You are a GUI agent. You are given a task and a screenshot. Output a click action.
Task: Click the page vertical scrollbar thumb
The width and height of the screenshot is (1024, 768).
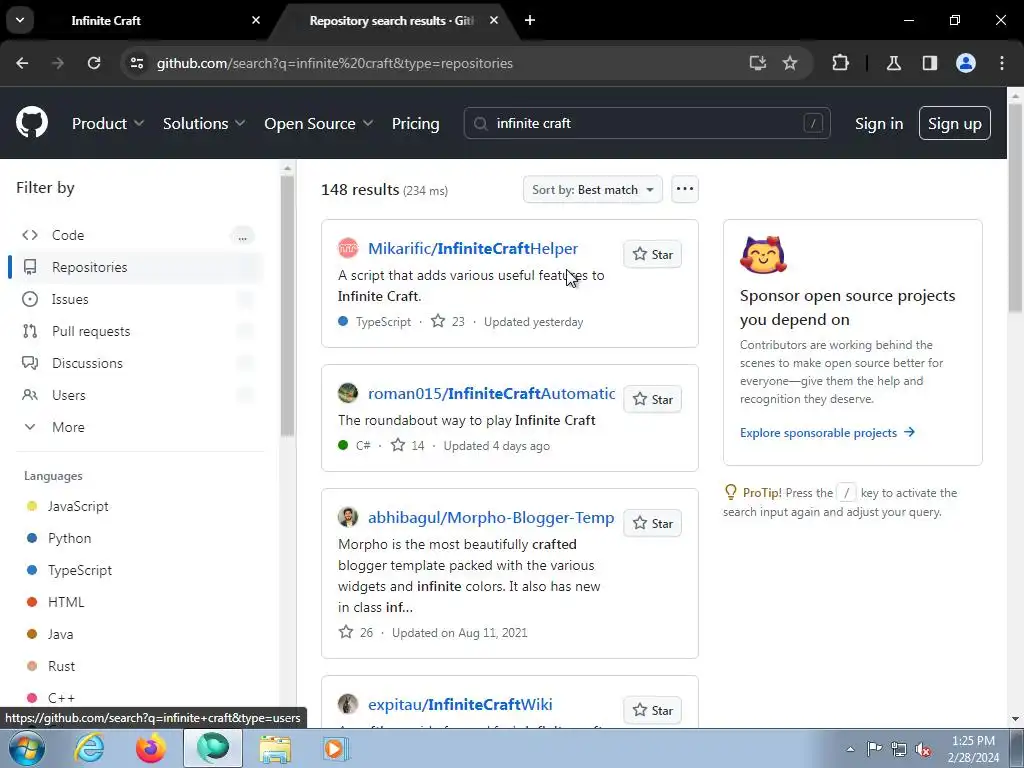coord(1015,207)
